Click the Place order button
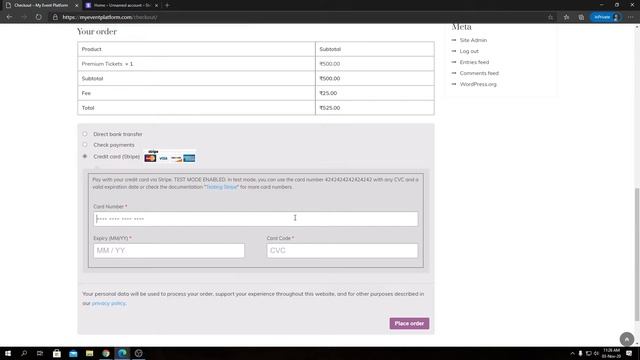This screenshot has height=360, width=640. [x=409, y=323]
